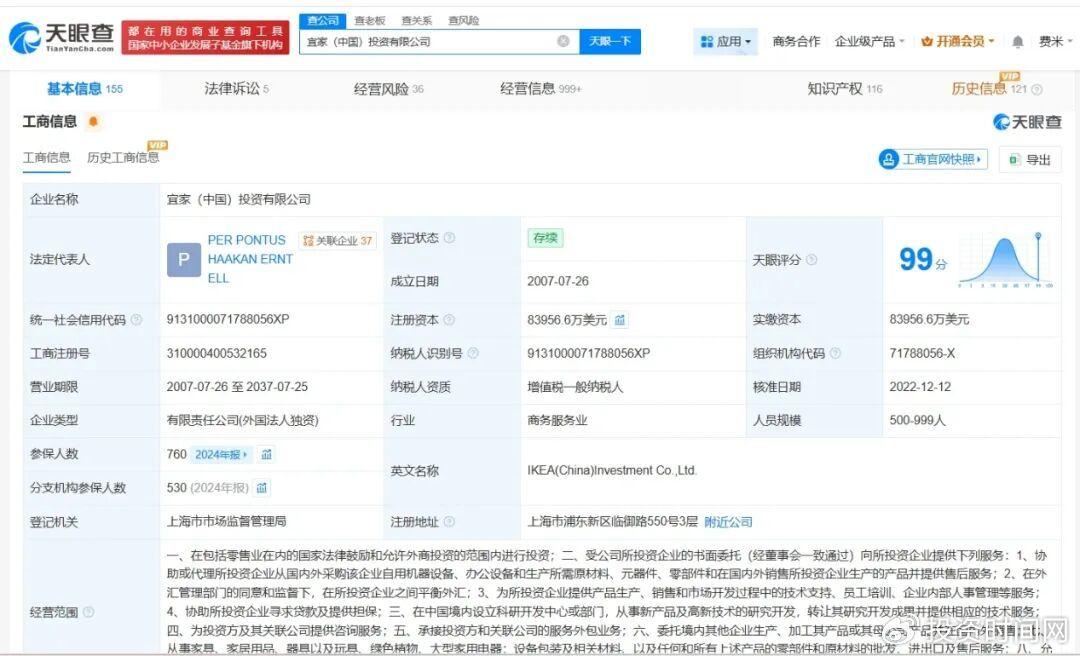Screen dimensions: 1080x656
Task: Expand the 2024年报 year selector
Action: coord(221,455)
